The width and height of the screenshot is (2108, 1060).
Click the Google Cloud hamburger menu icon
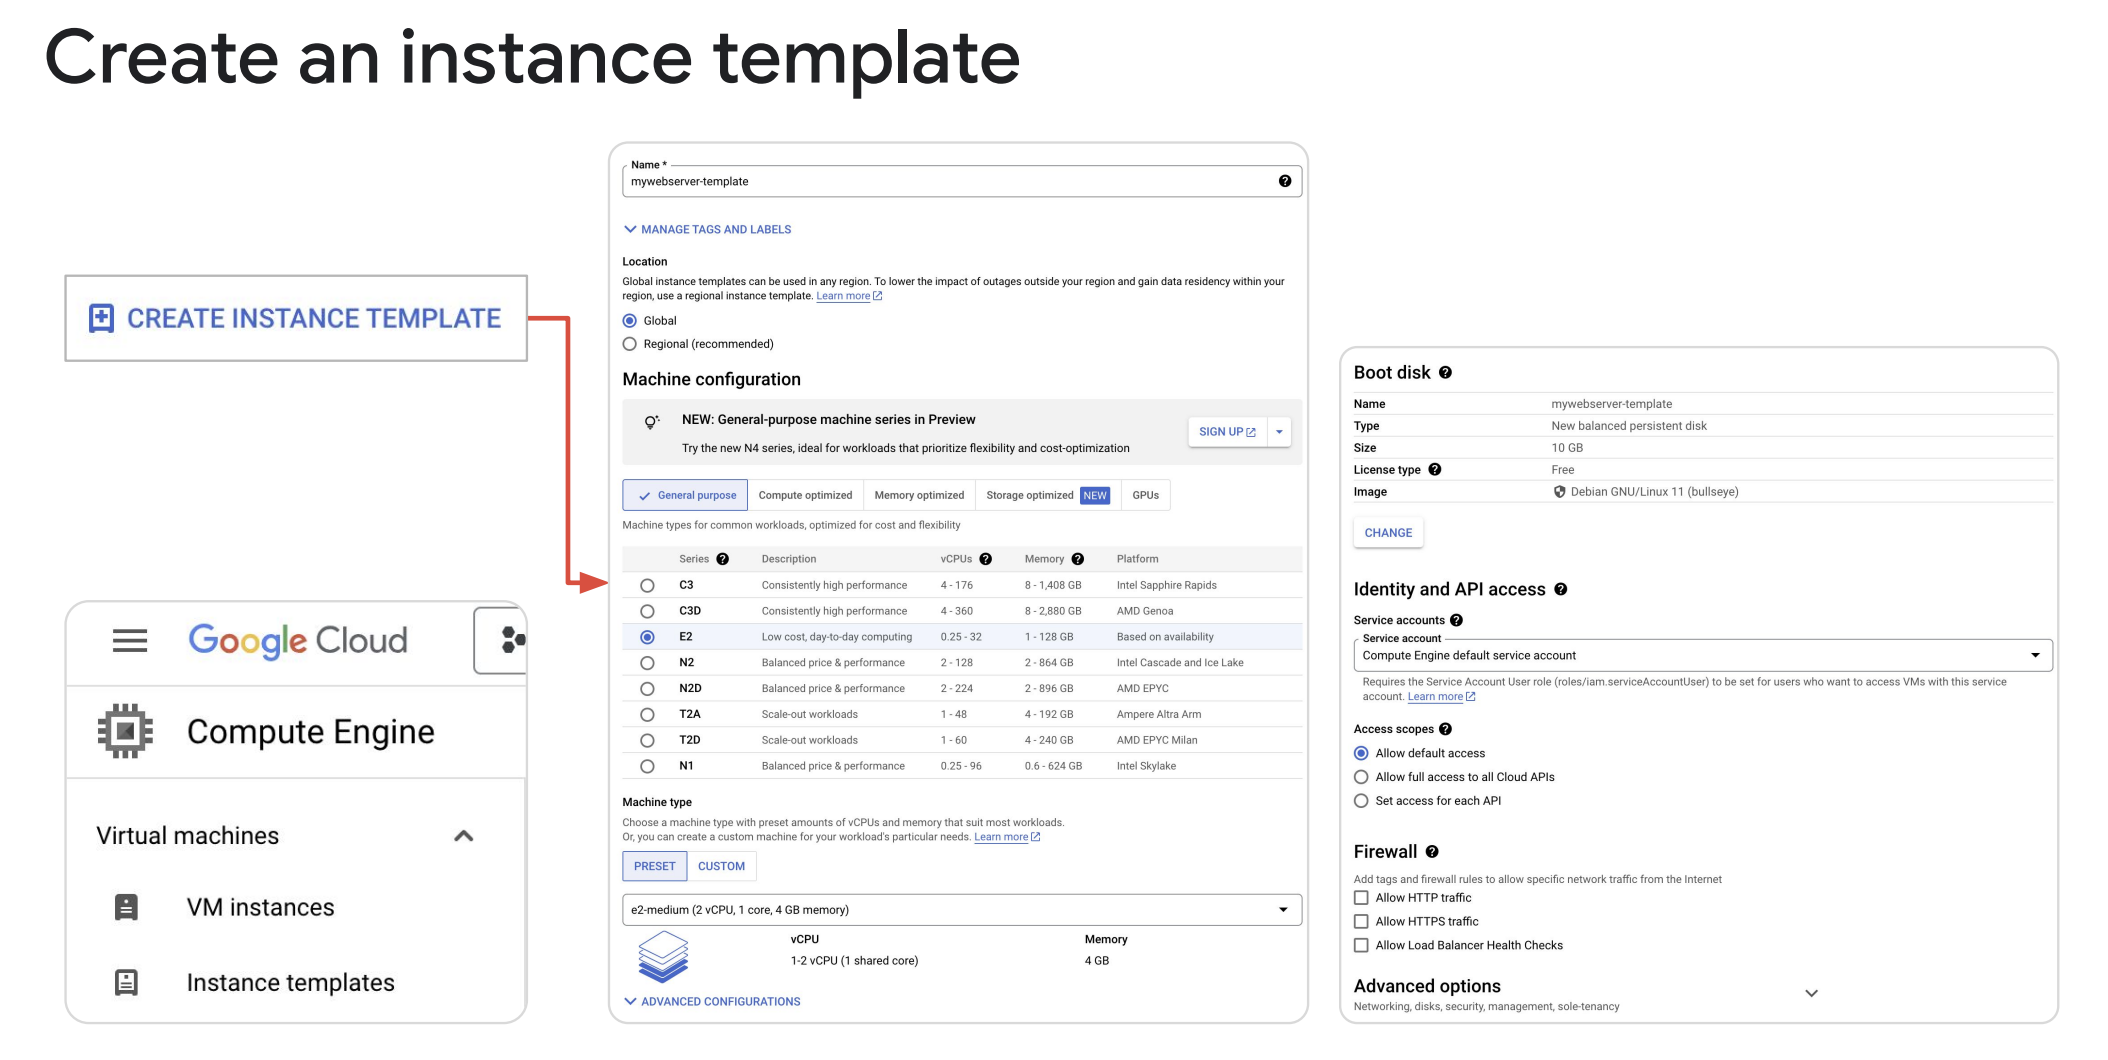[x=130, y=640]
